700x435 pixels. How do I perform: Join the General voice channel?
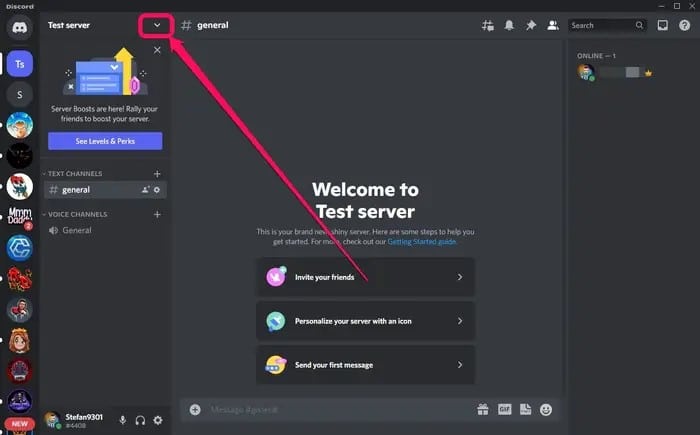(105, 230)
